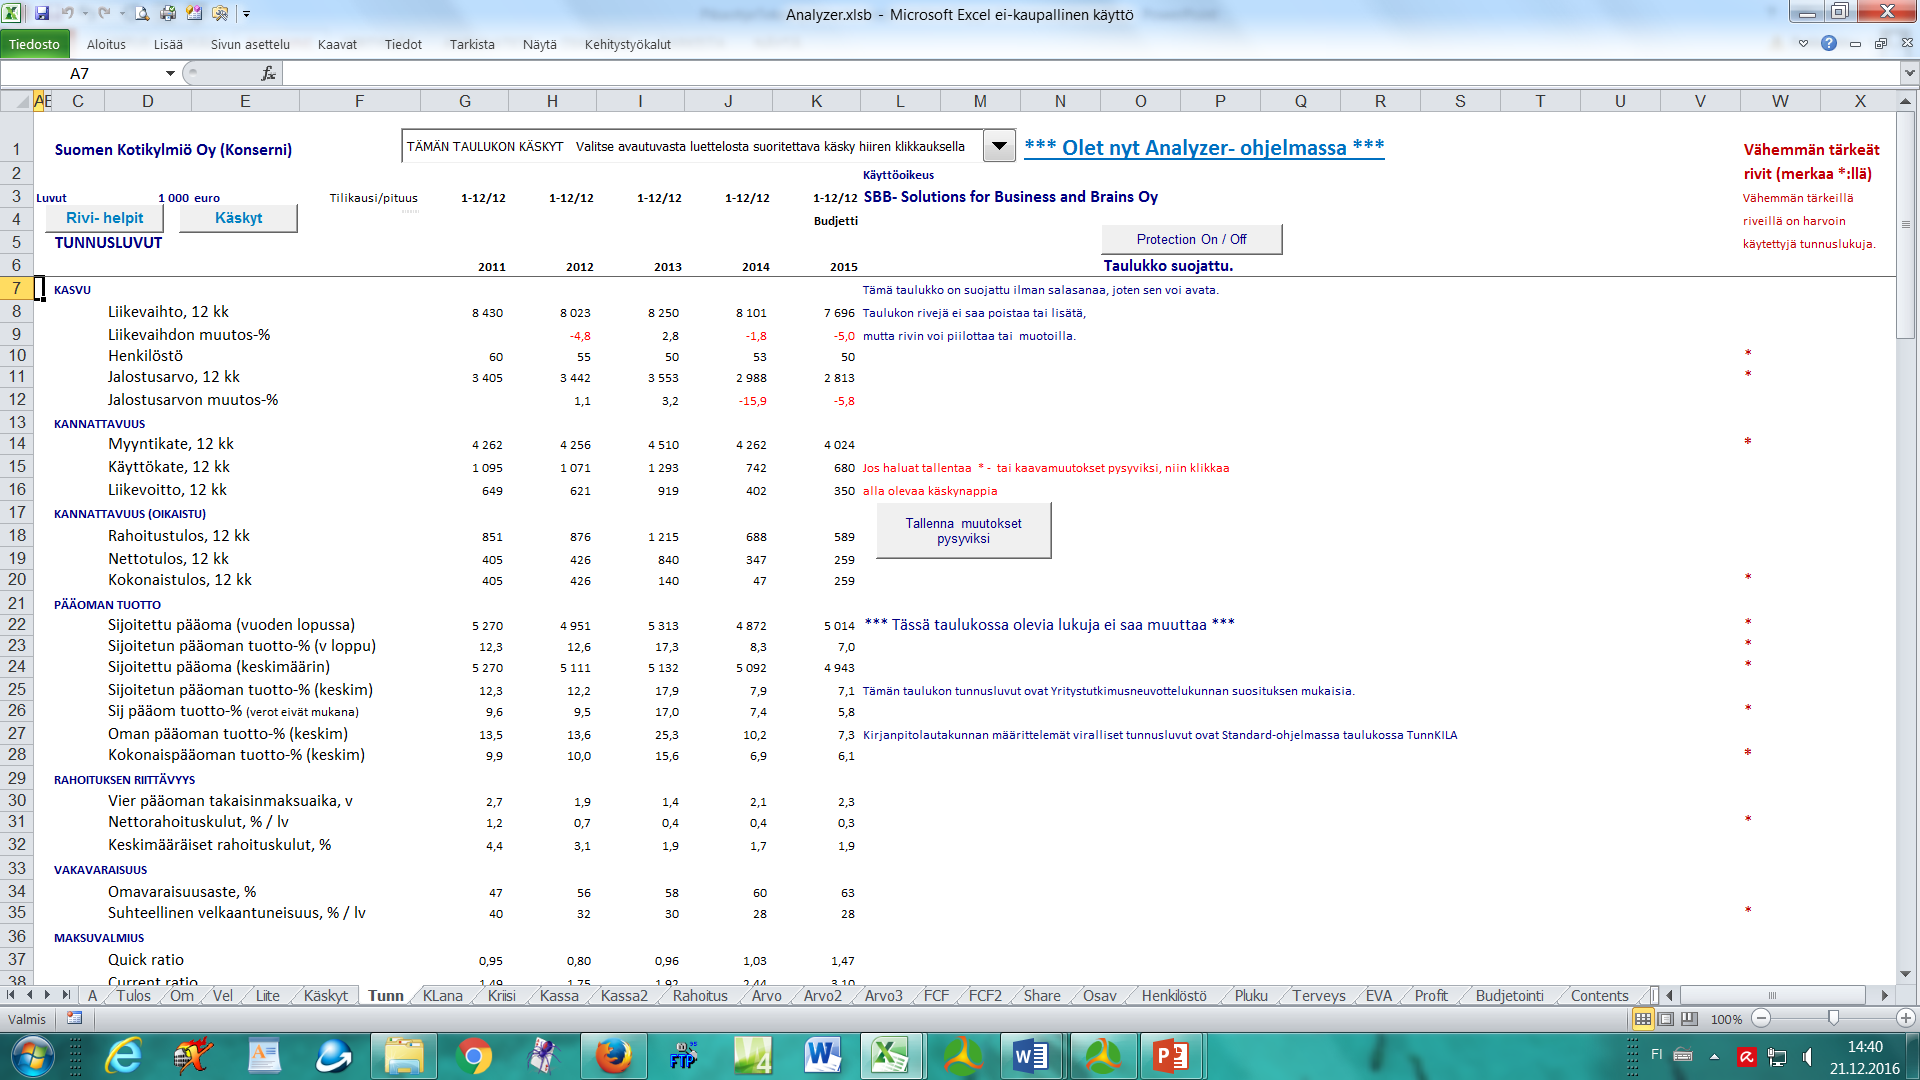The height and width of the screenshot is (1080, 1920).
Task: Switch to the KLana sheet tab
Action: tap(442, 995)
